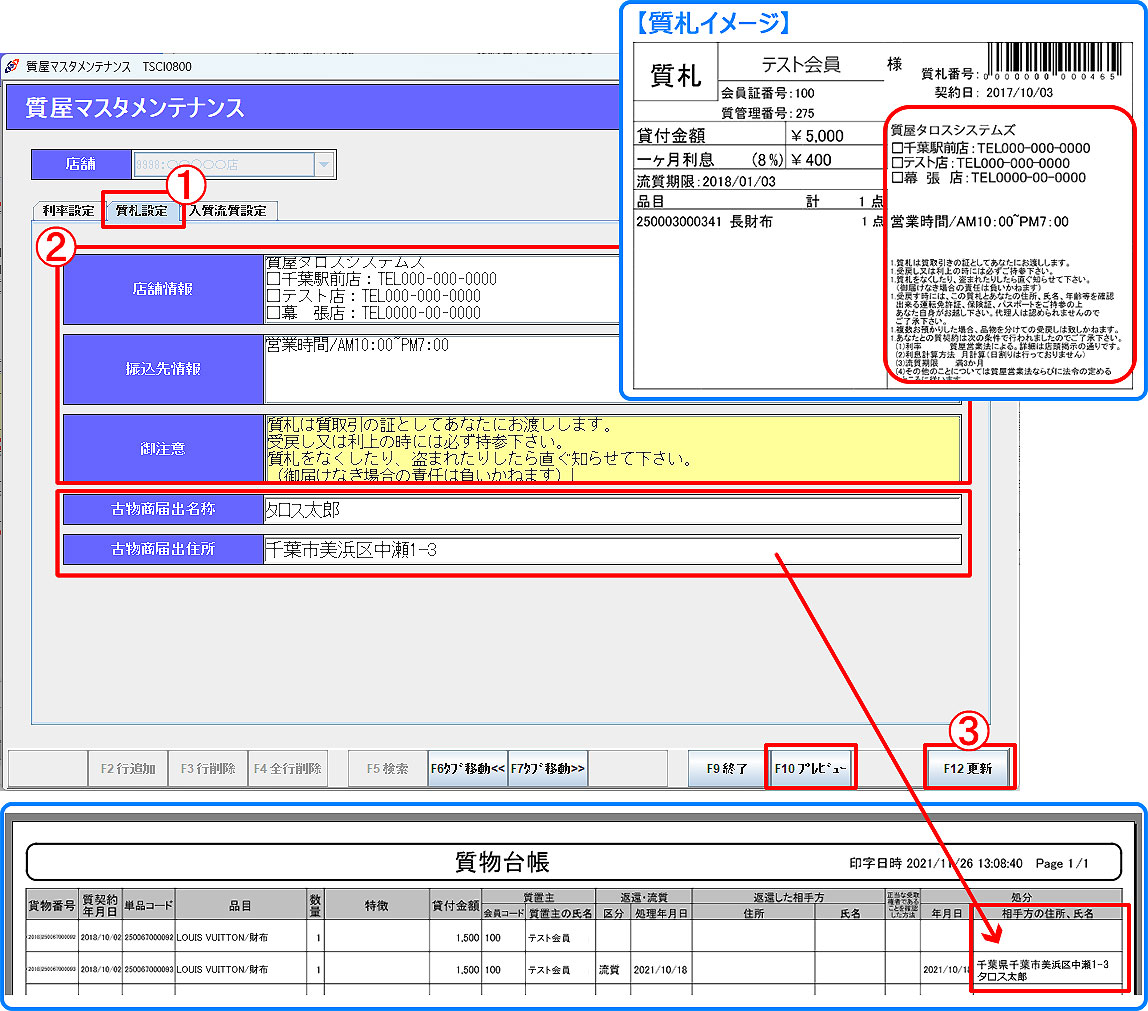1148x1011 pixels.
Task: Open preview with F10 プレビュー button
Action: click(810, 769)
